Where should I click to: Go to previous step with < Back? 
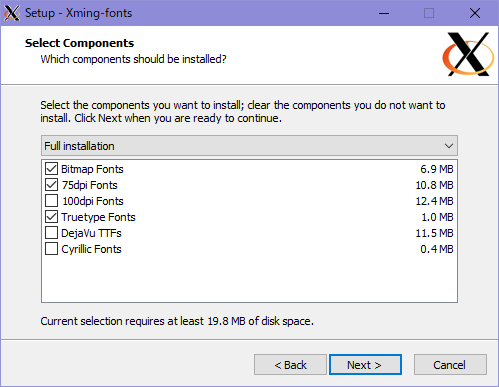[290, 365]
